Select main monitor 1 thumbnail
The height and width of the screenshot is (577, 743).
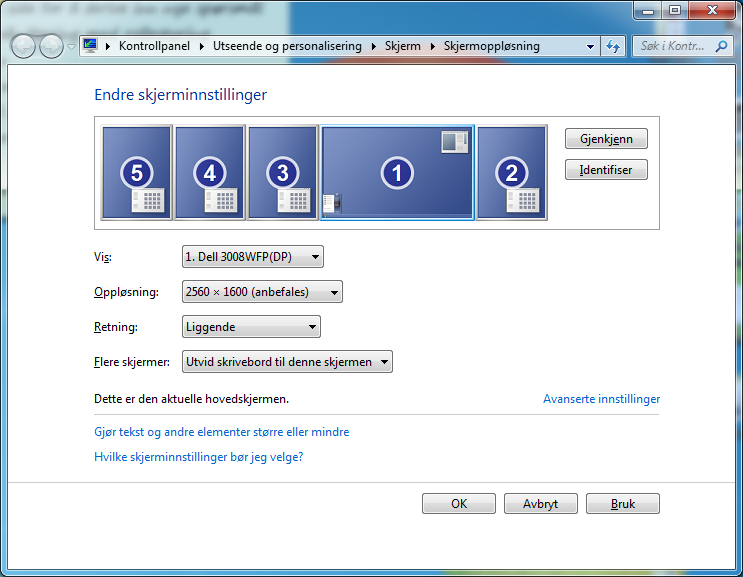pyautogui.click(x=397, y=172)
